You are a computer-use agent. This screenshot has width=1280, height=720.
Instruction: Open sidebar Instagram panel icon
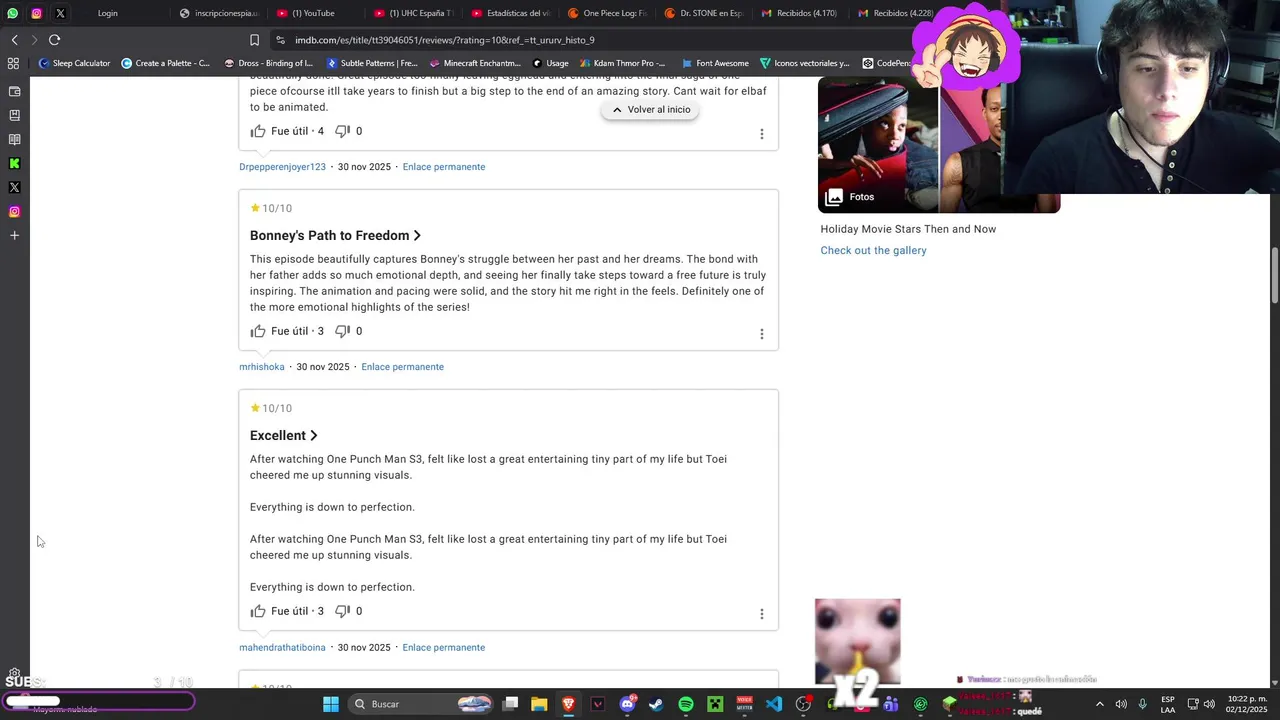[14, 211]
